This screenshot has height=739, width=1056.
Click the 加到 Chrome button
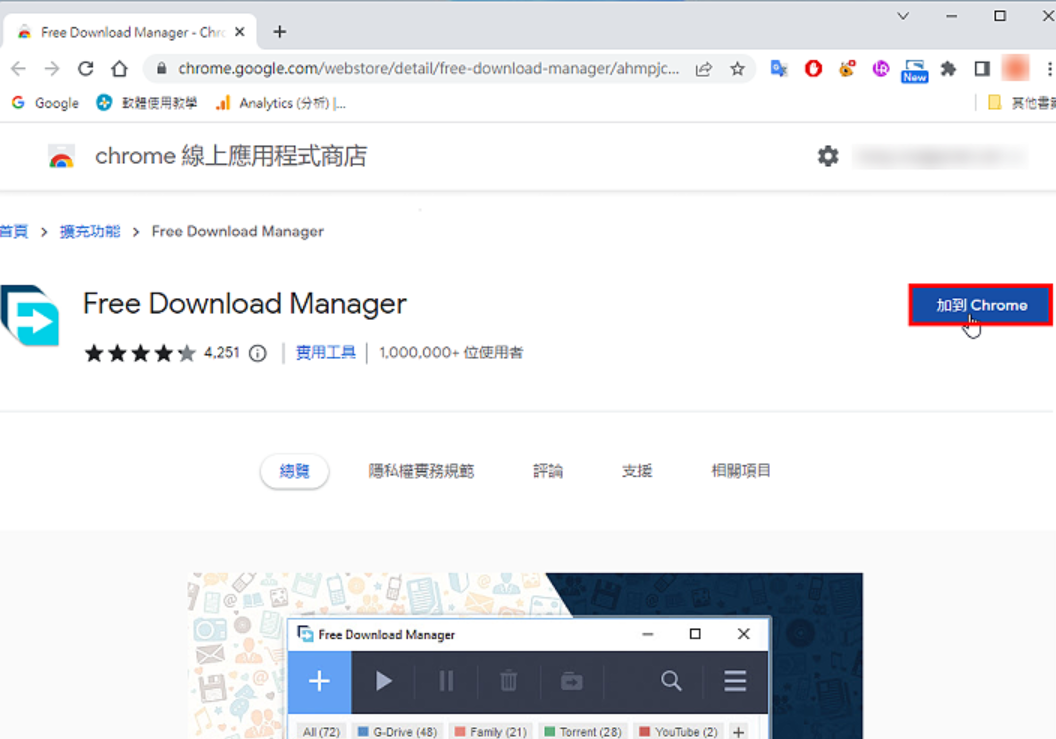tap(981, 305)
